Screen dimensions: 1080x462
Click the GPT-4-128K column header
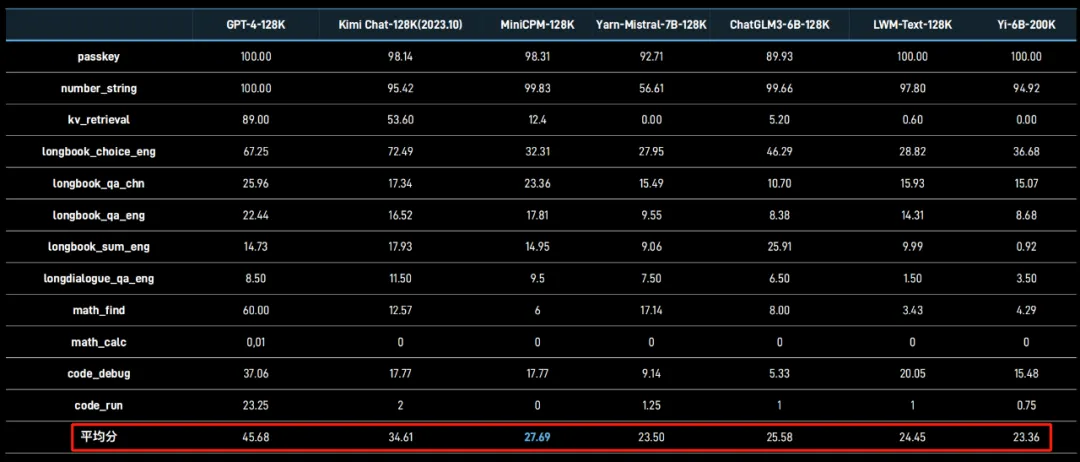[x=256, y=25]
